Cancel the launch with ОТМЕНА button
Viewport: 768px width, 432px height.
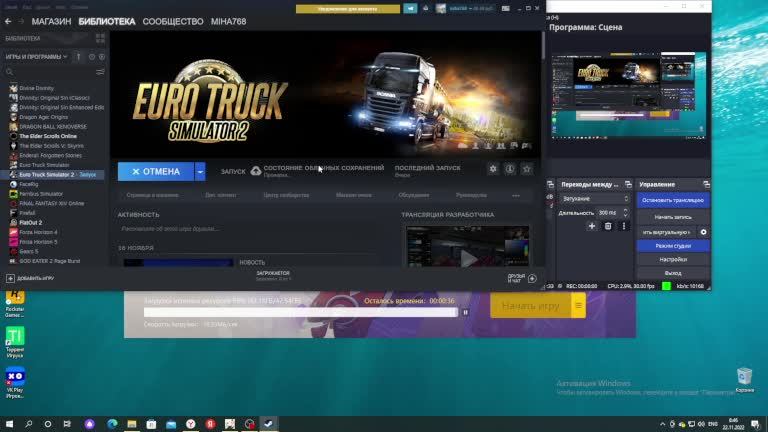coord(156,171)
